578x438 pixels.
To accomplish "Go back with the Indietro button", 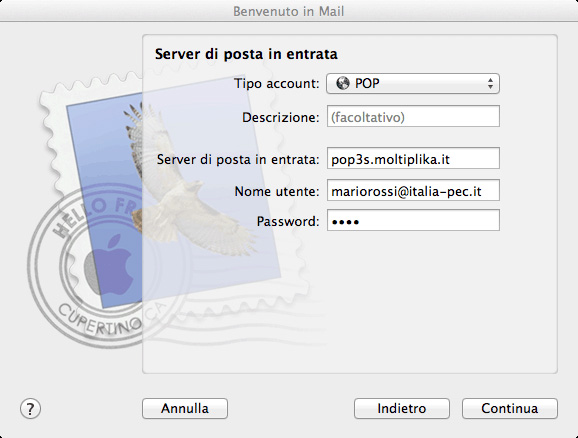I will [402, 409].
